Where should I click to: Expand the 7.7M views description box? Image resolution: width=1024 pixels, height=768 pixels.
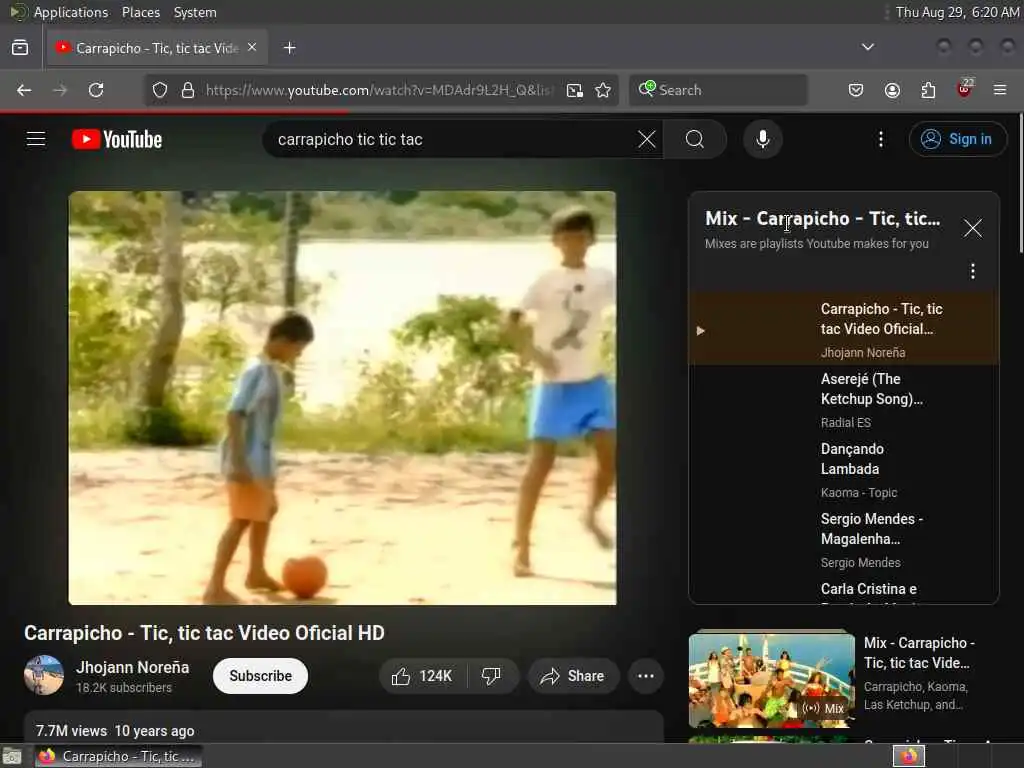(x=344, y=728)
